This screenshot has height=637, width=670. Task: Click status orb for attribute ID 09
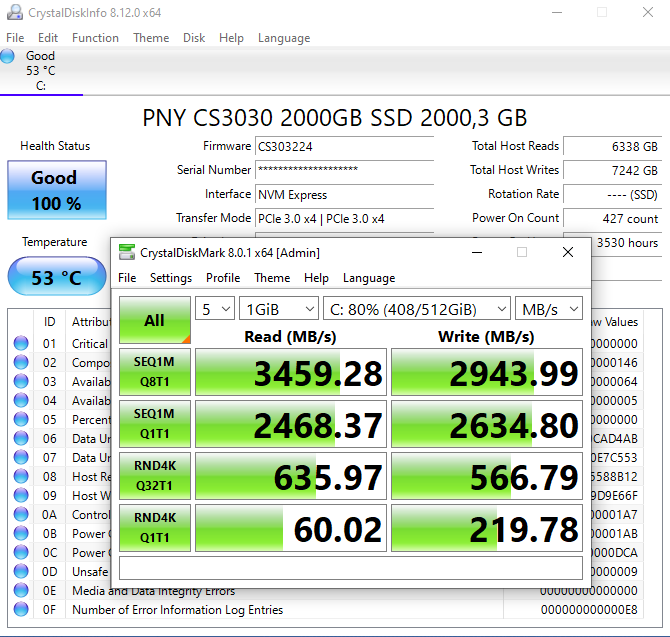pyautogui.click(x=21, y=495)
